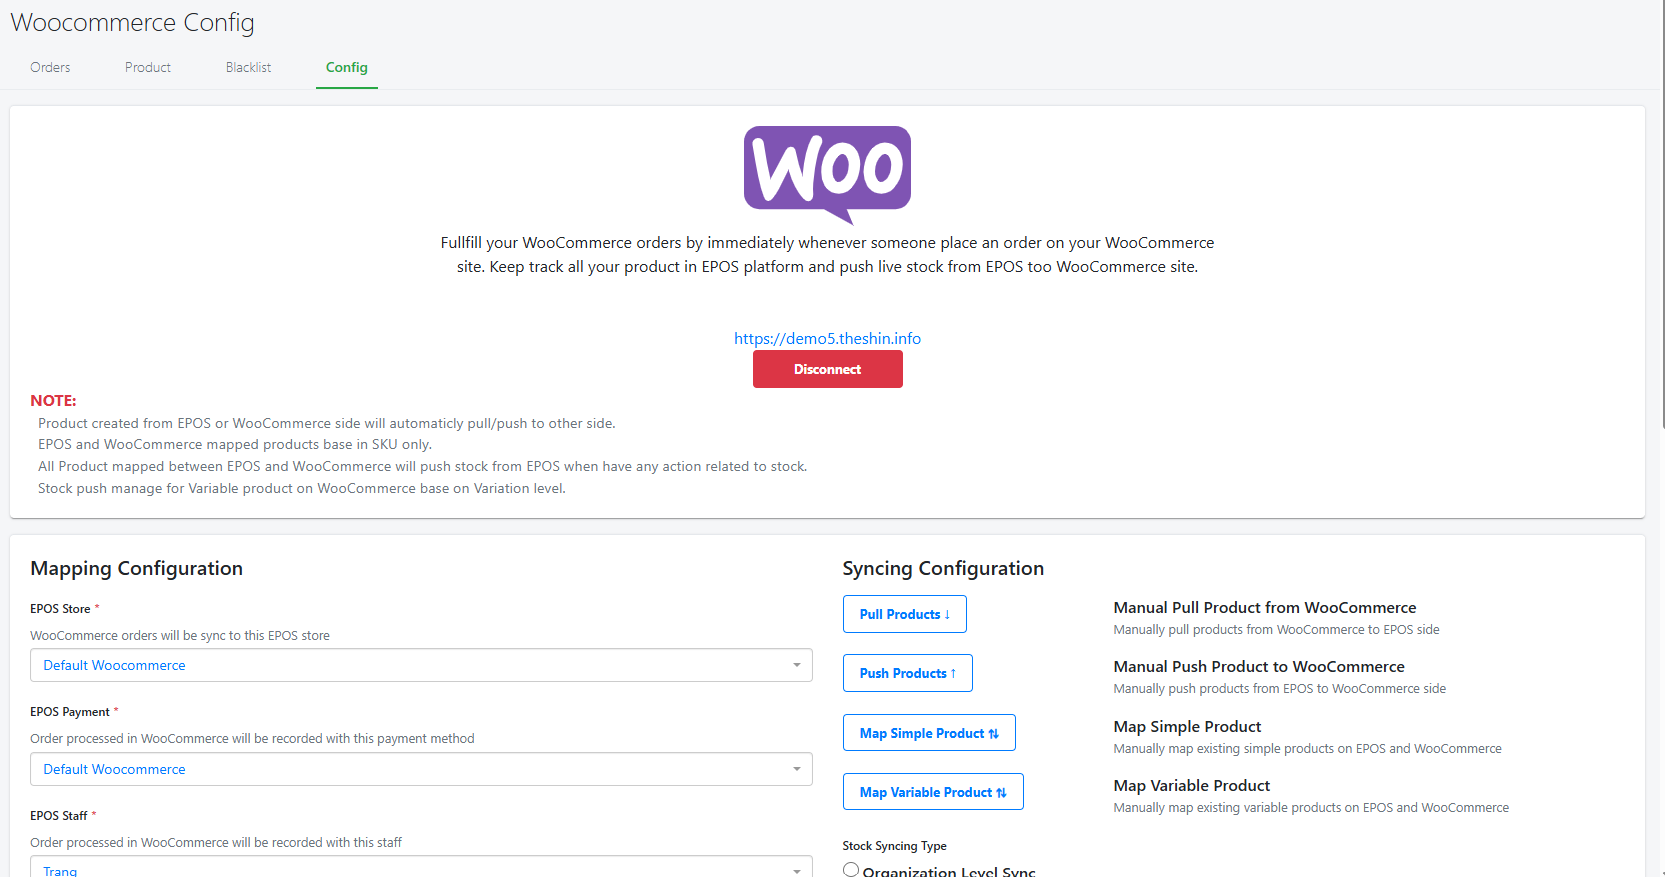Viewport: 1665px width, 877px height.
Task: Open the EPOS Store dropdown
Action: (x=421, y=665)
